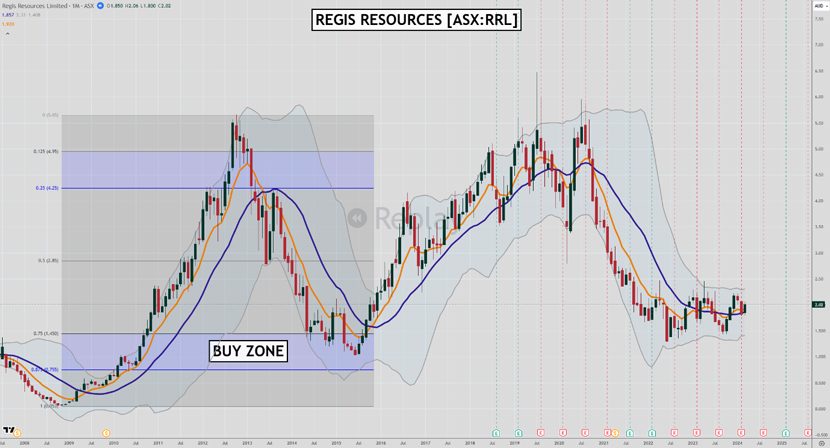Click the orange S marker near 2021
The width and height of the screenshot is (830, 448).
(x=615, y=433)
